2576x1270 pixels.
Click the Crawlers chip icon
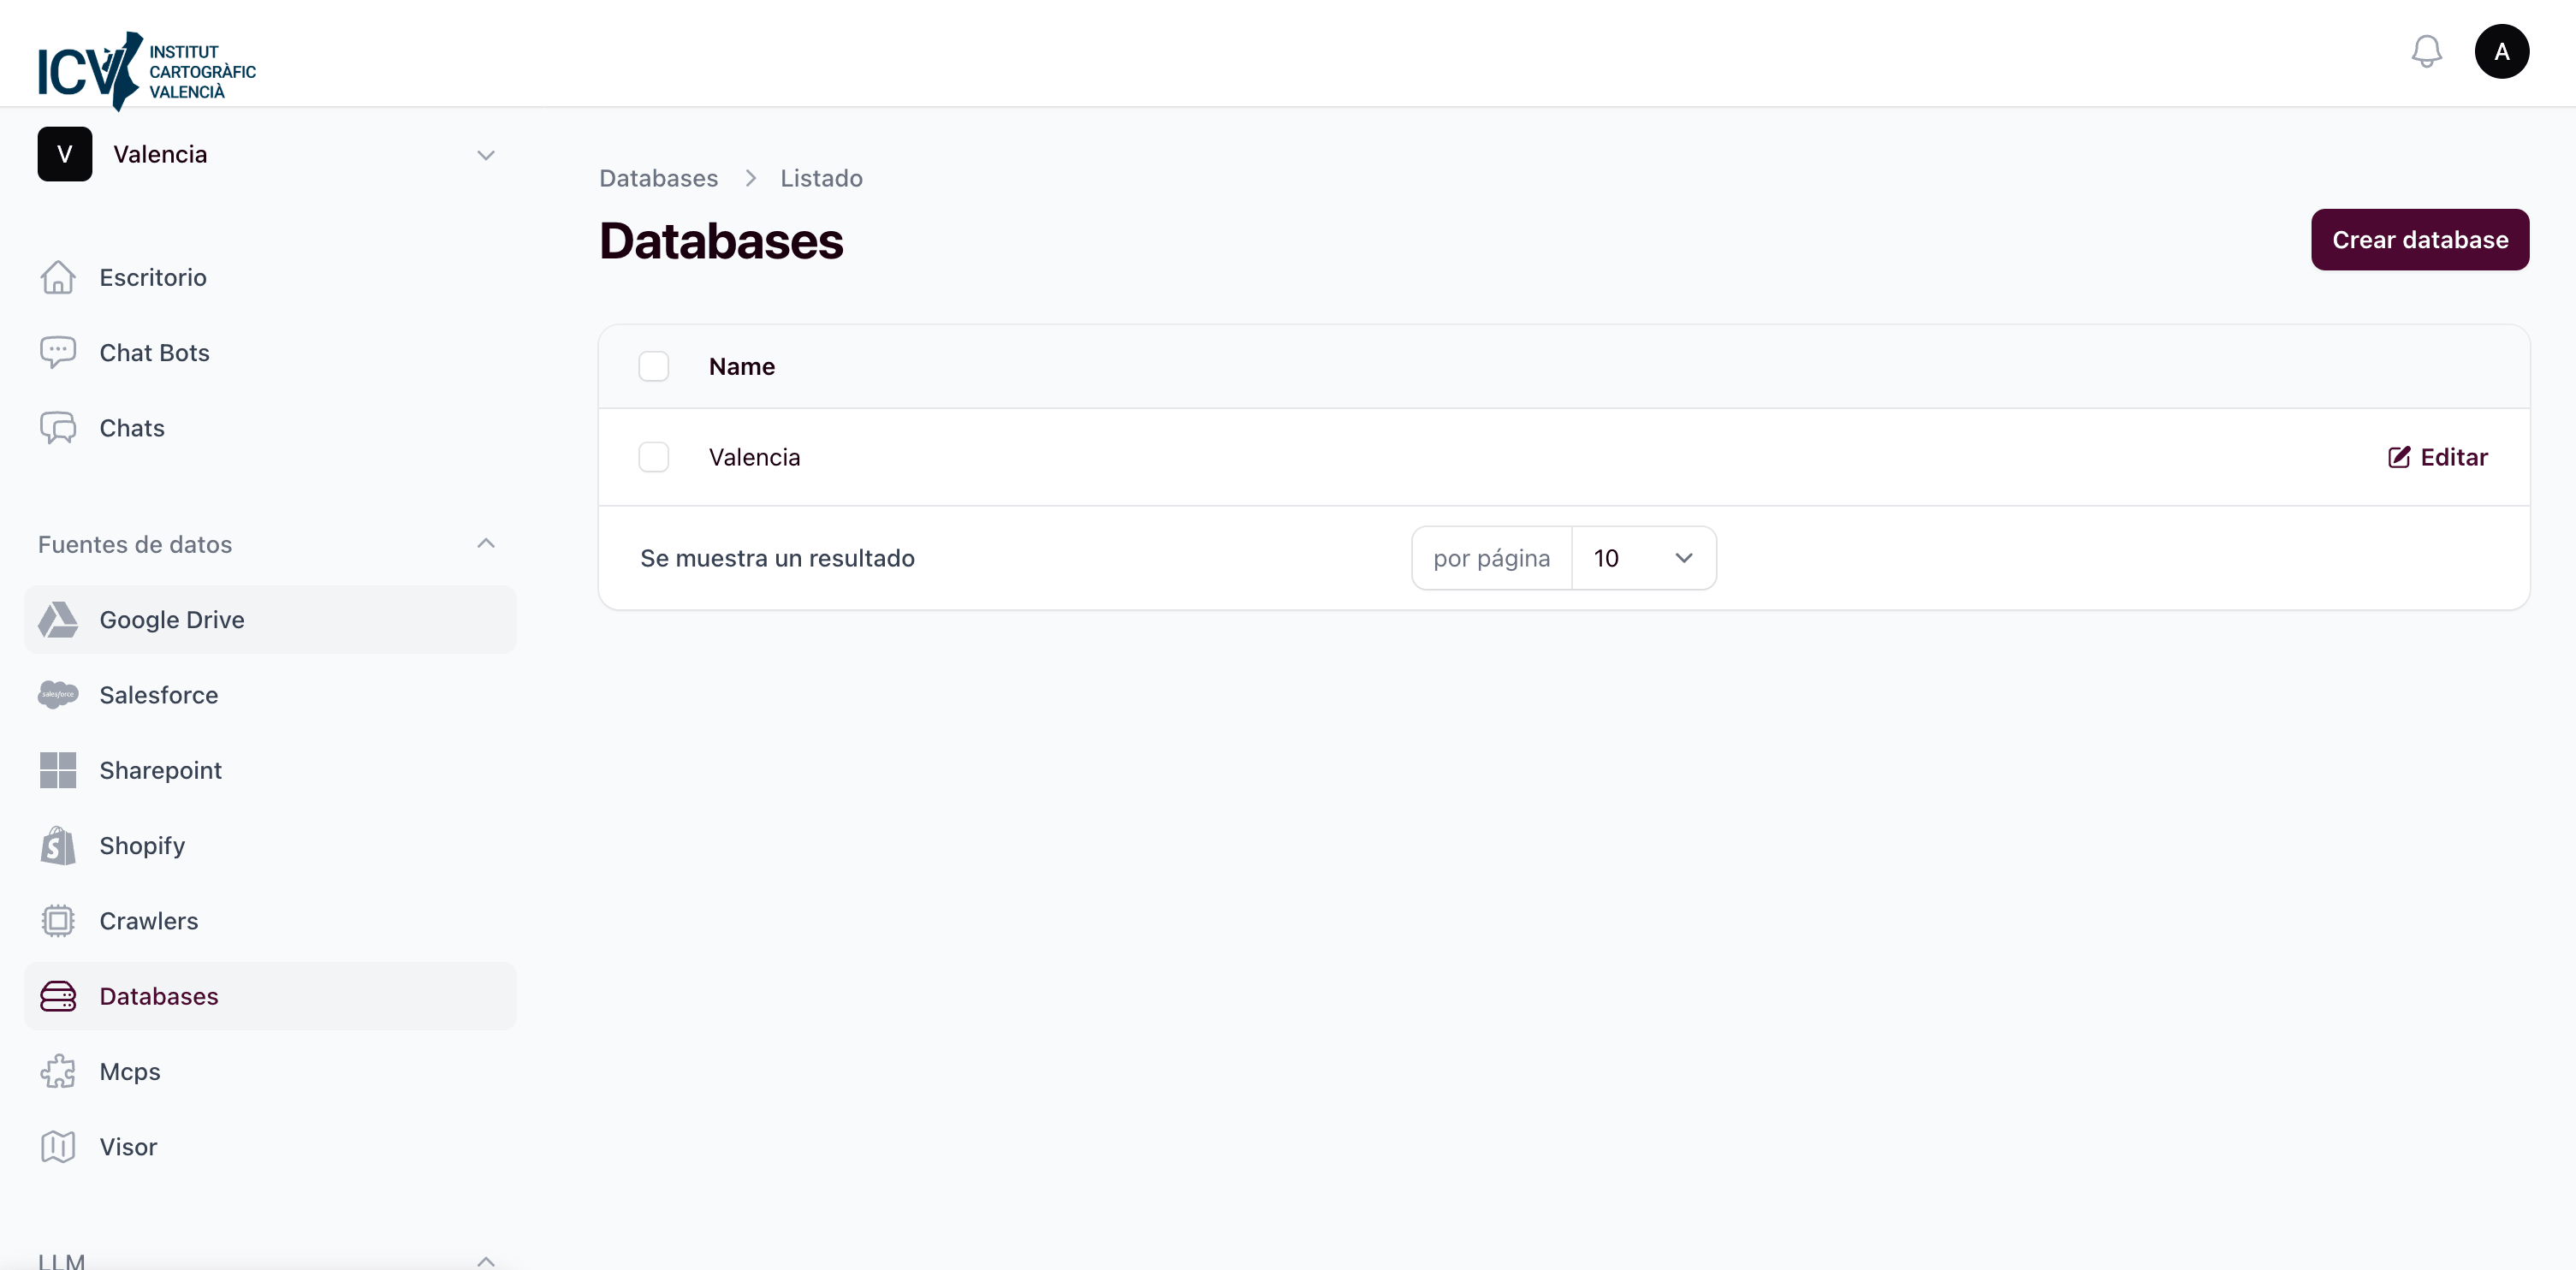(x=58, y=921)
